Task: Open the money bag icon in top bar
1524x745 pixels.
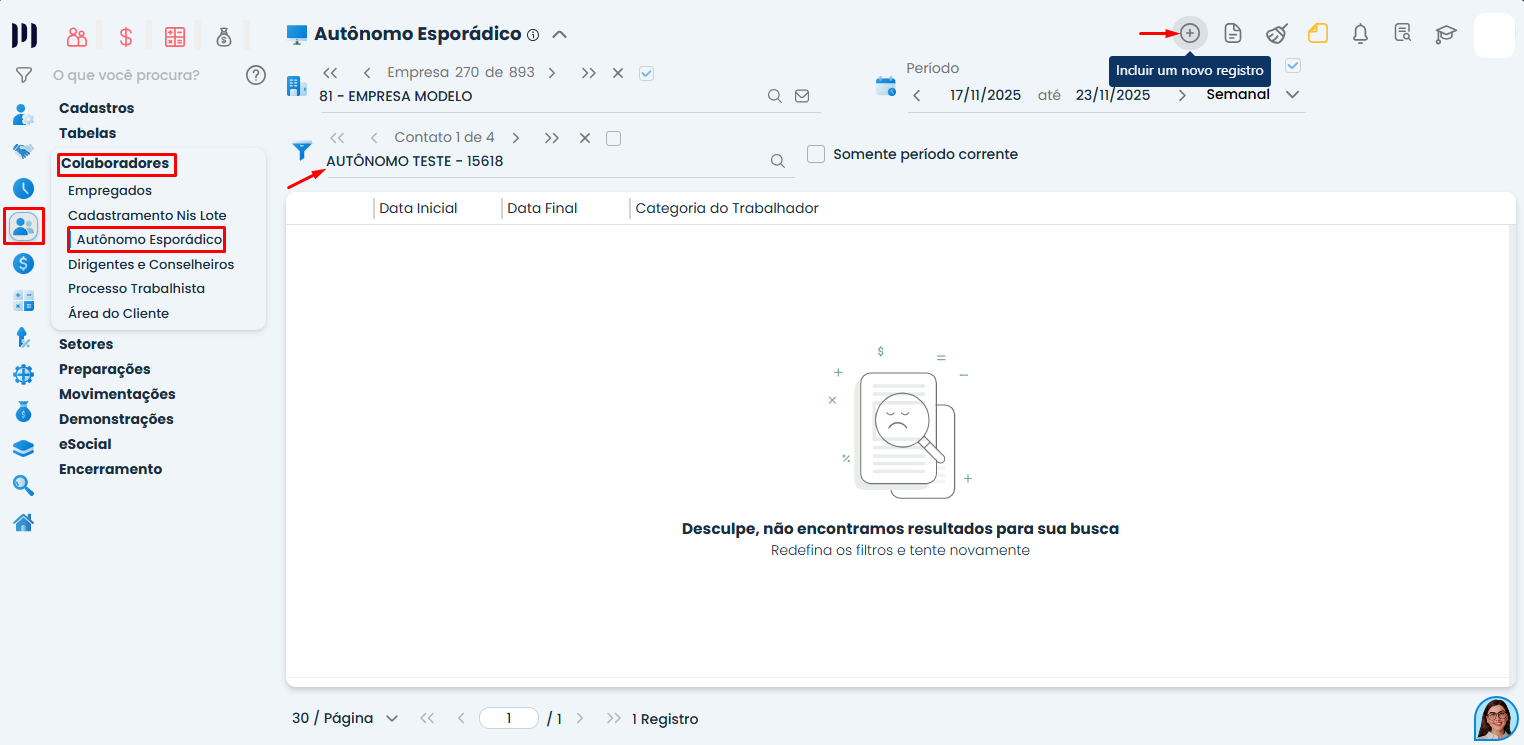Action: coord(224,37)
